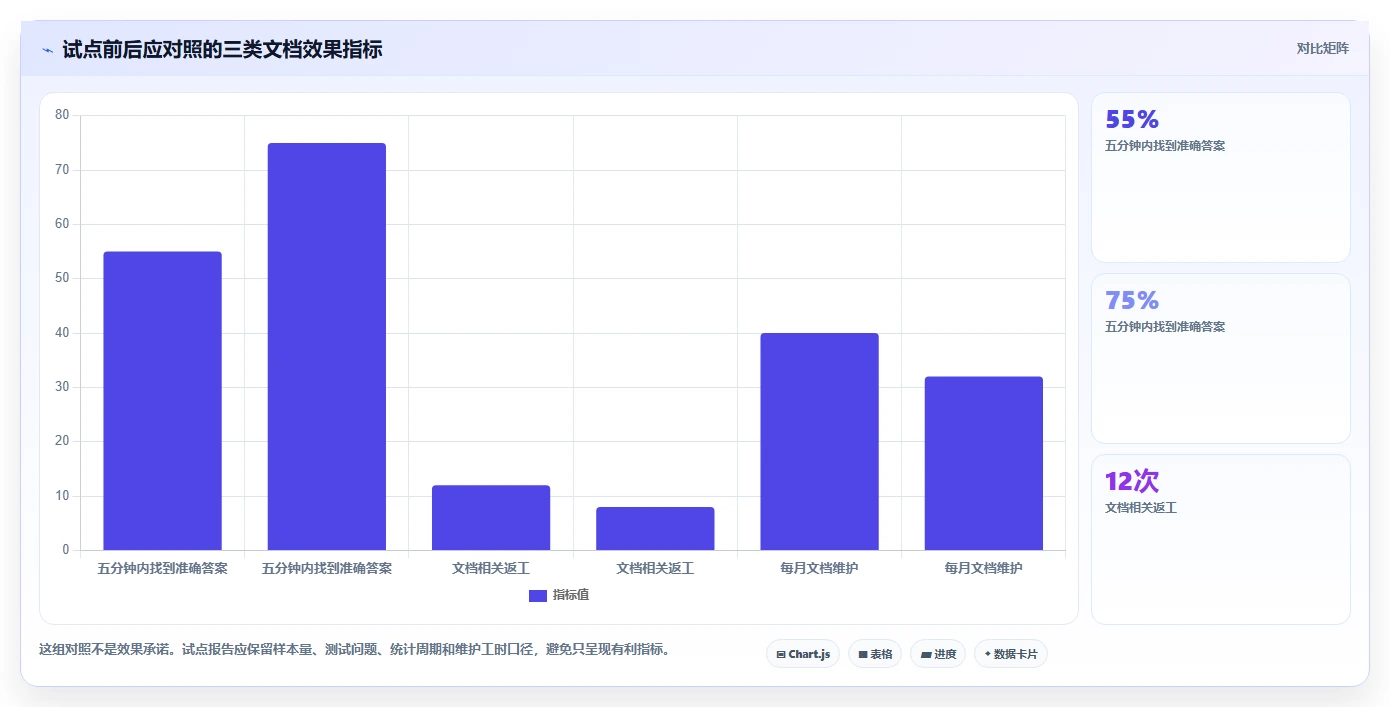Select the 每月文档维护 bar with value 40
This screenshot has width=1390, height=707.
tap(819, 442)
